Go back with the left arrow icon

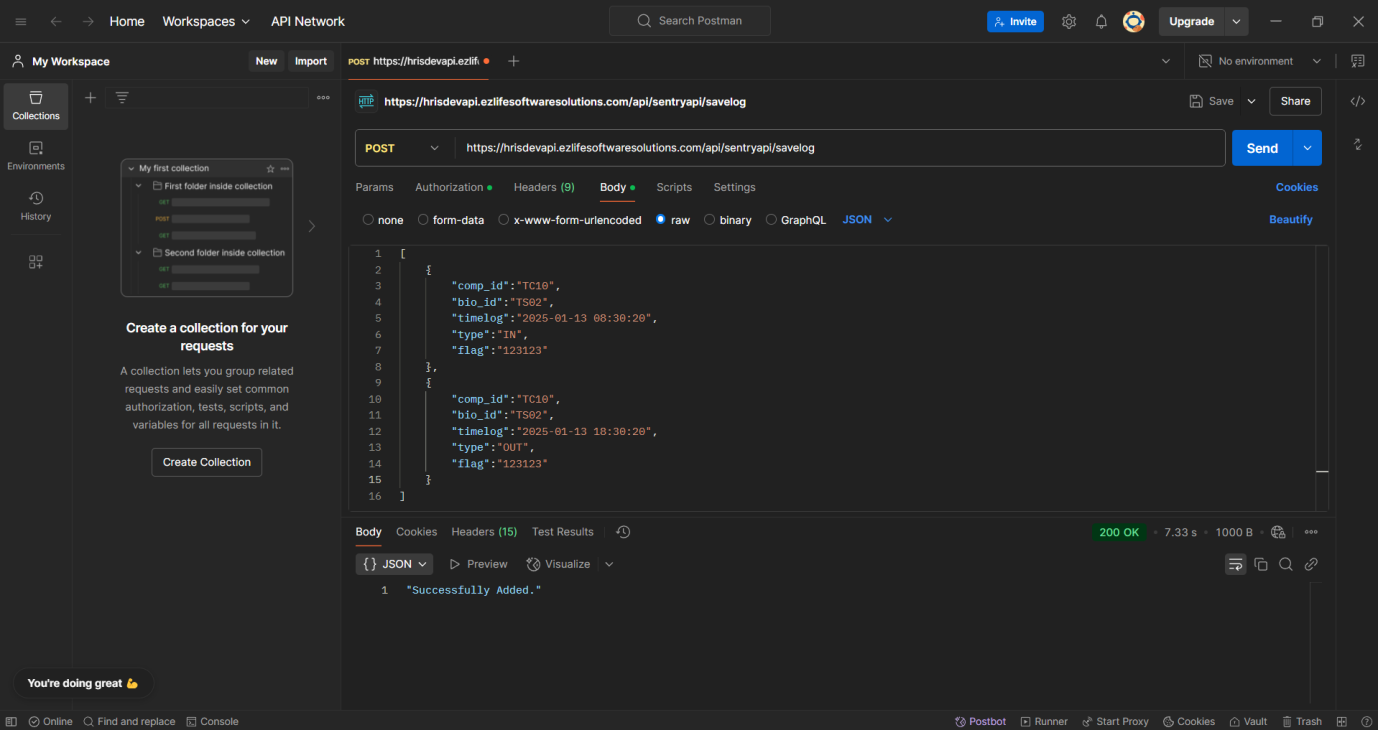(56, 21)
